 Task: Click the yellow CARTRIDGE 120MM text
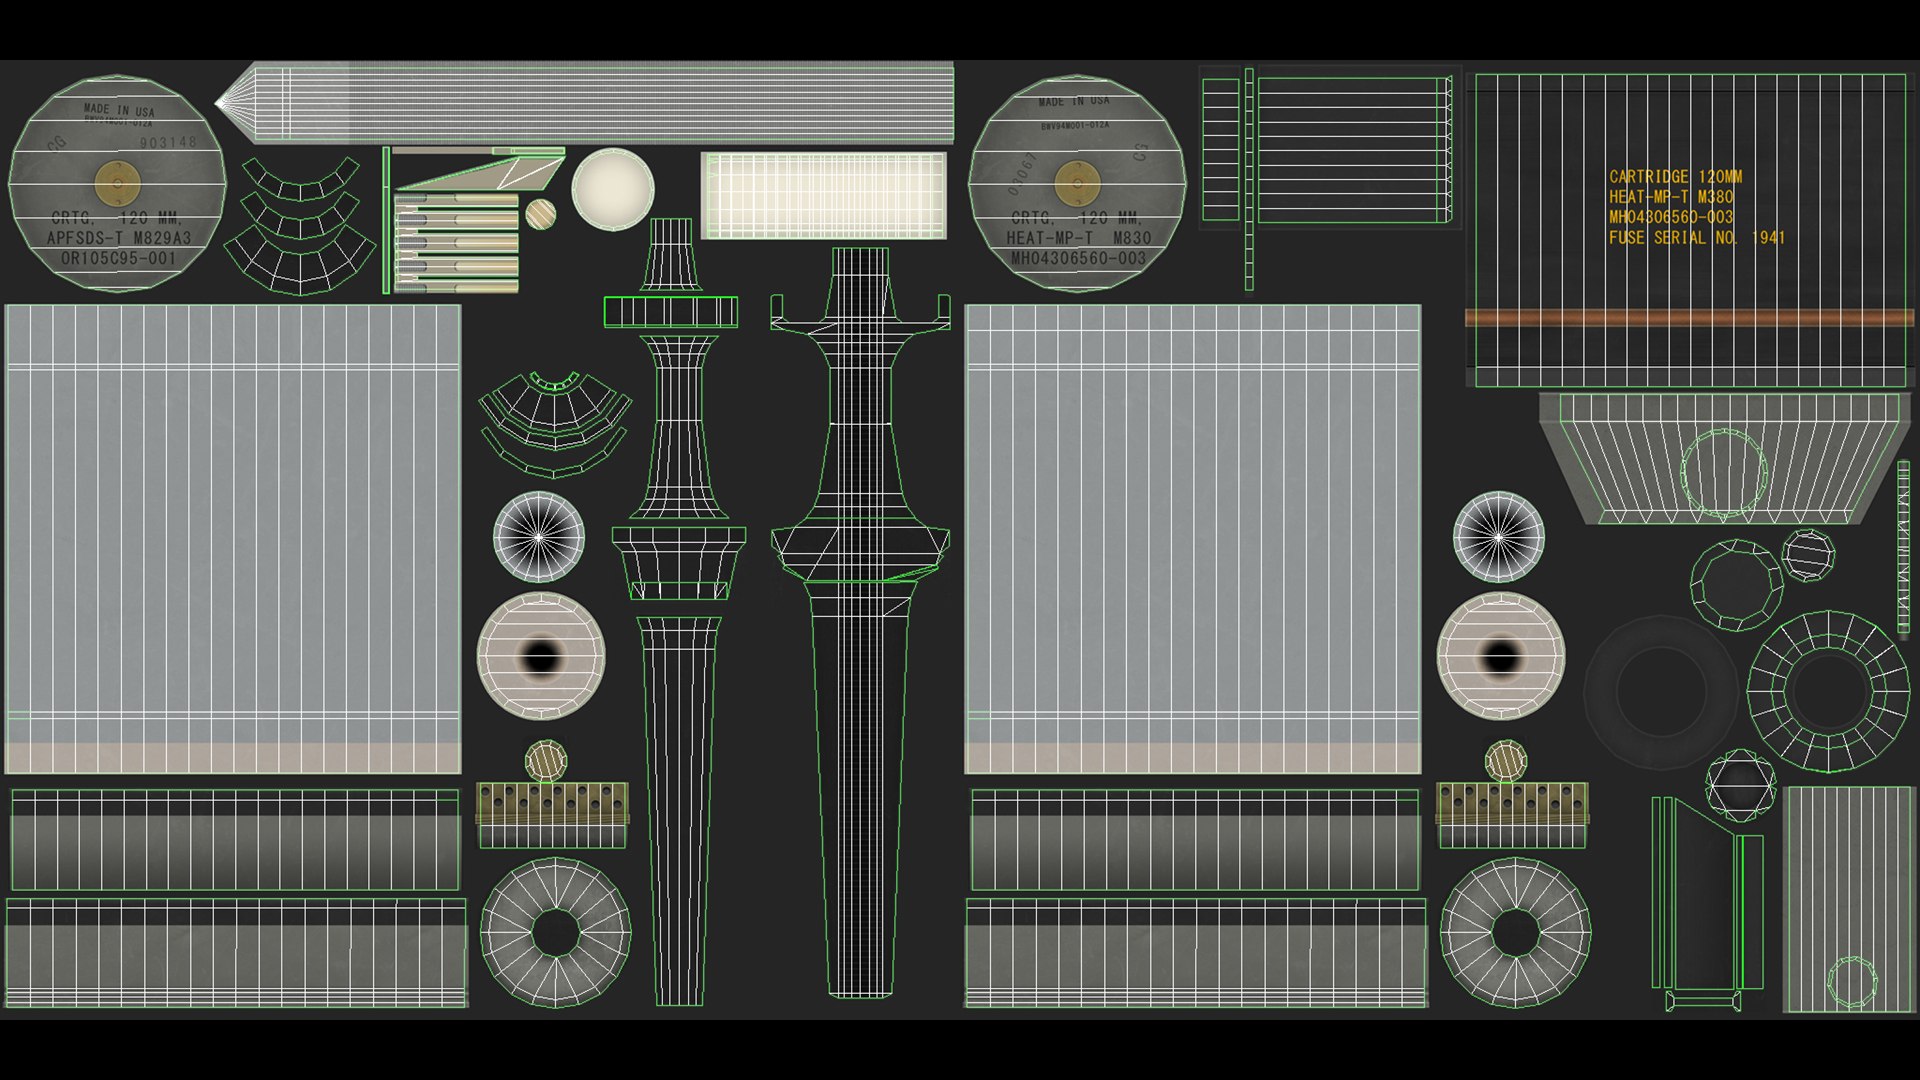tap(1675, 177)
